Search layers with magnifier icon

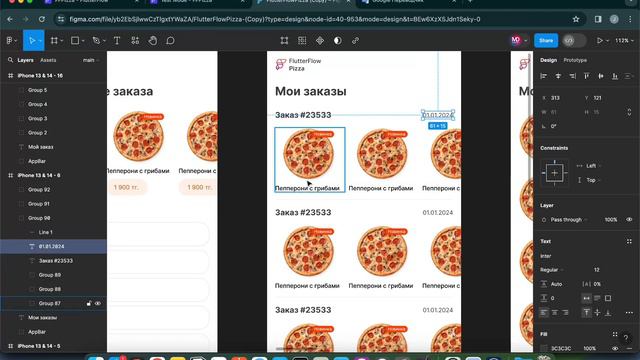[10, 60]
